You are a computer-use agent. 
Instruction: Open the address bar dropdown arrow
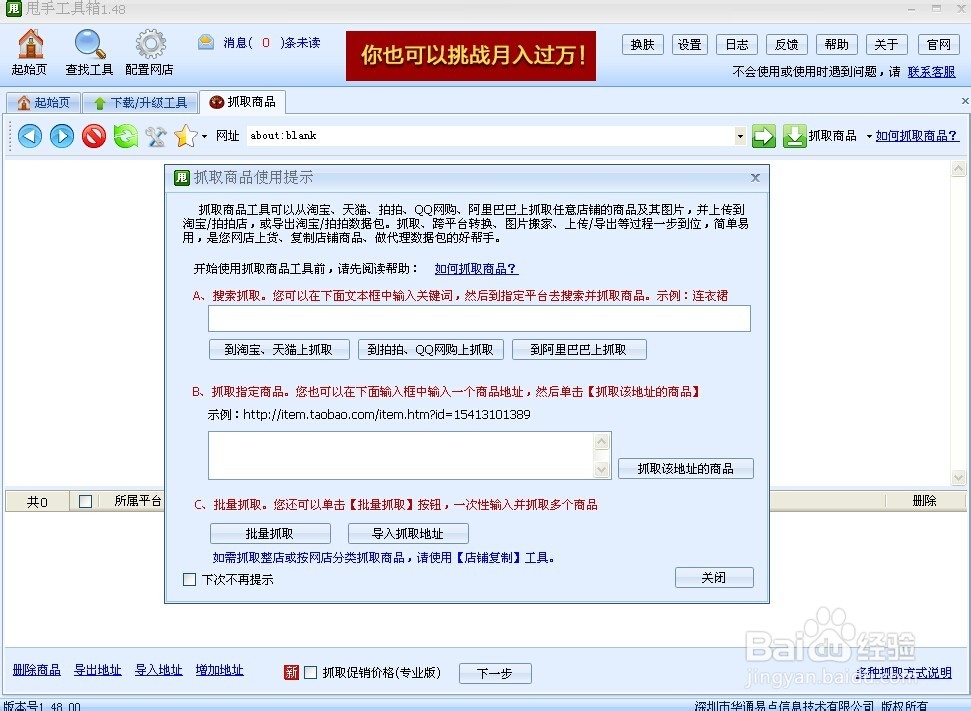tap(739, 135)
